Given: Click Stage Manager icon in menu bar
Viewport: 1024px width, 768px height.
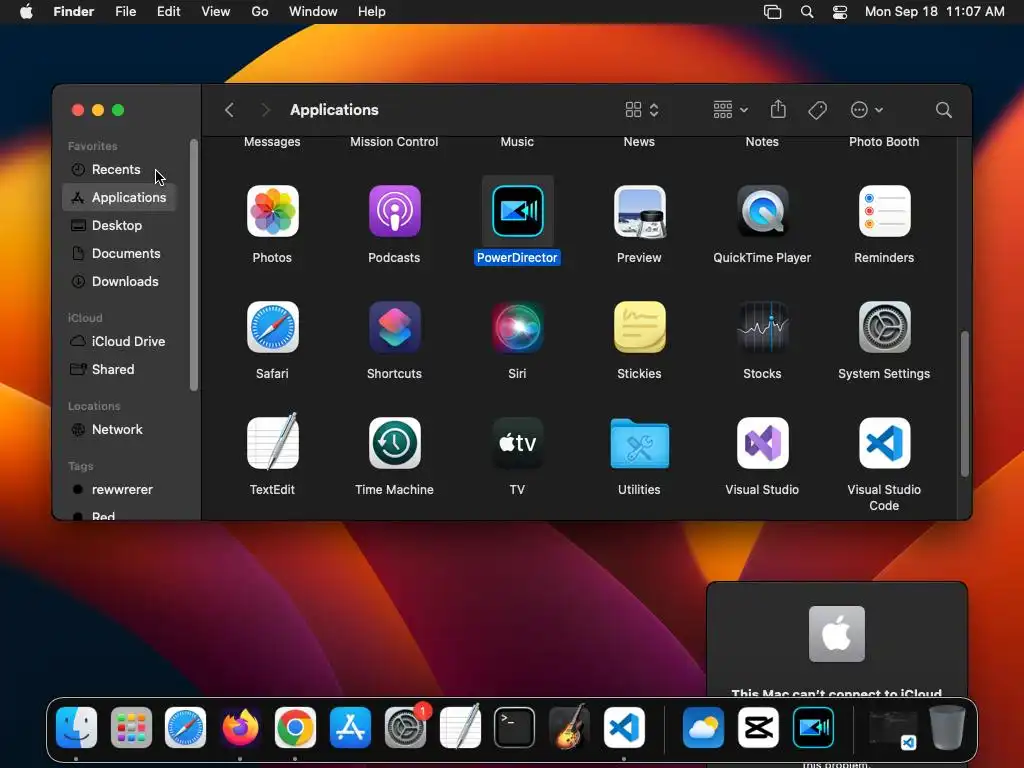Looking at the screenshot, I should (x=773, y=12).
